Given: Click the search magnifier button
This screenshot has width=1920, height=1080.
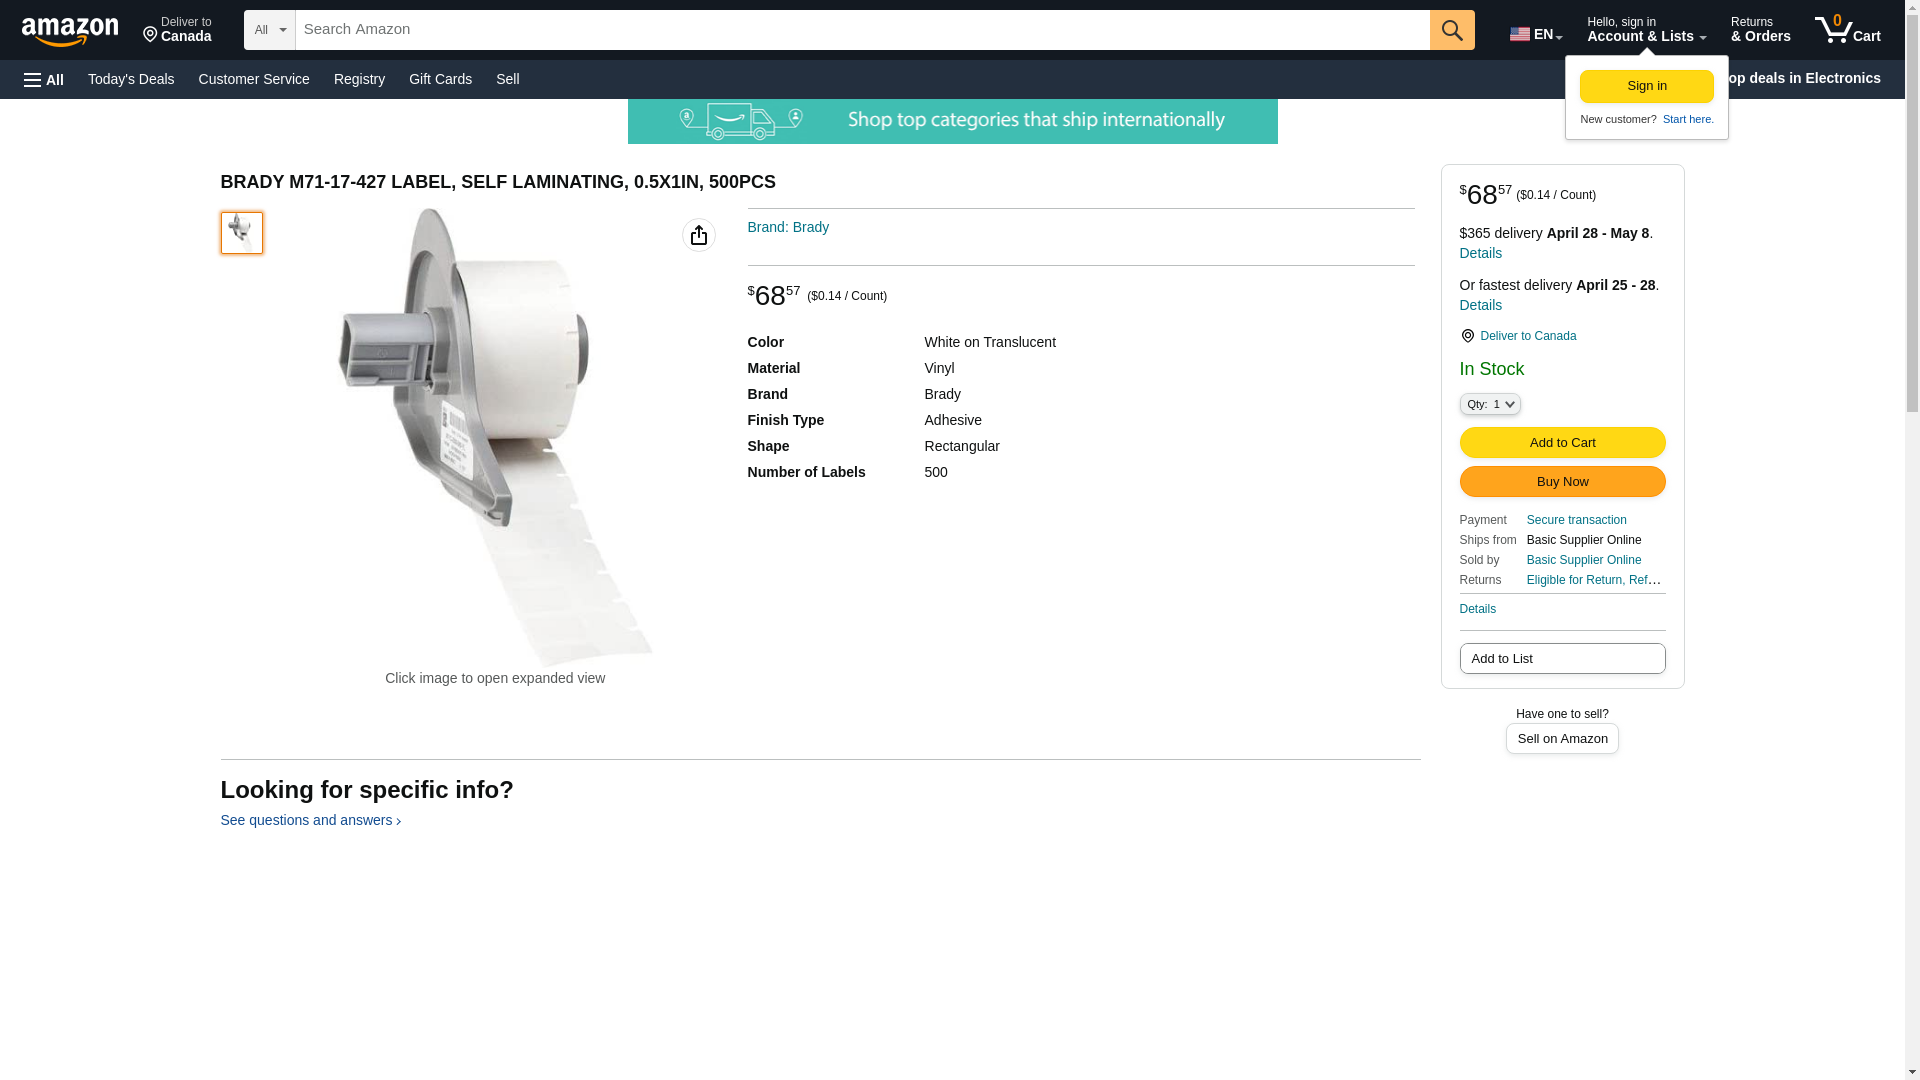Looking at the screenshot, I should coord(1452,30).
